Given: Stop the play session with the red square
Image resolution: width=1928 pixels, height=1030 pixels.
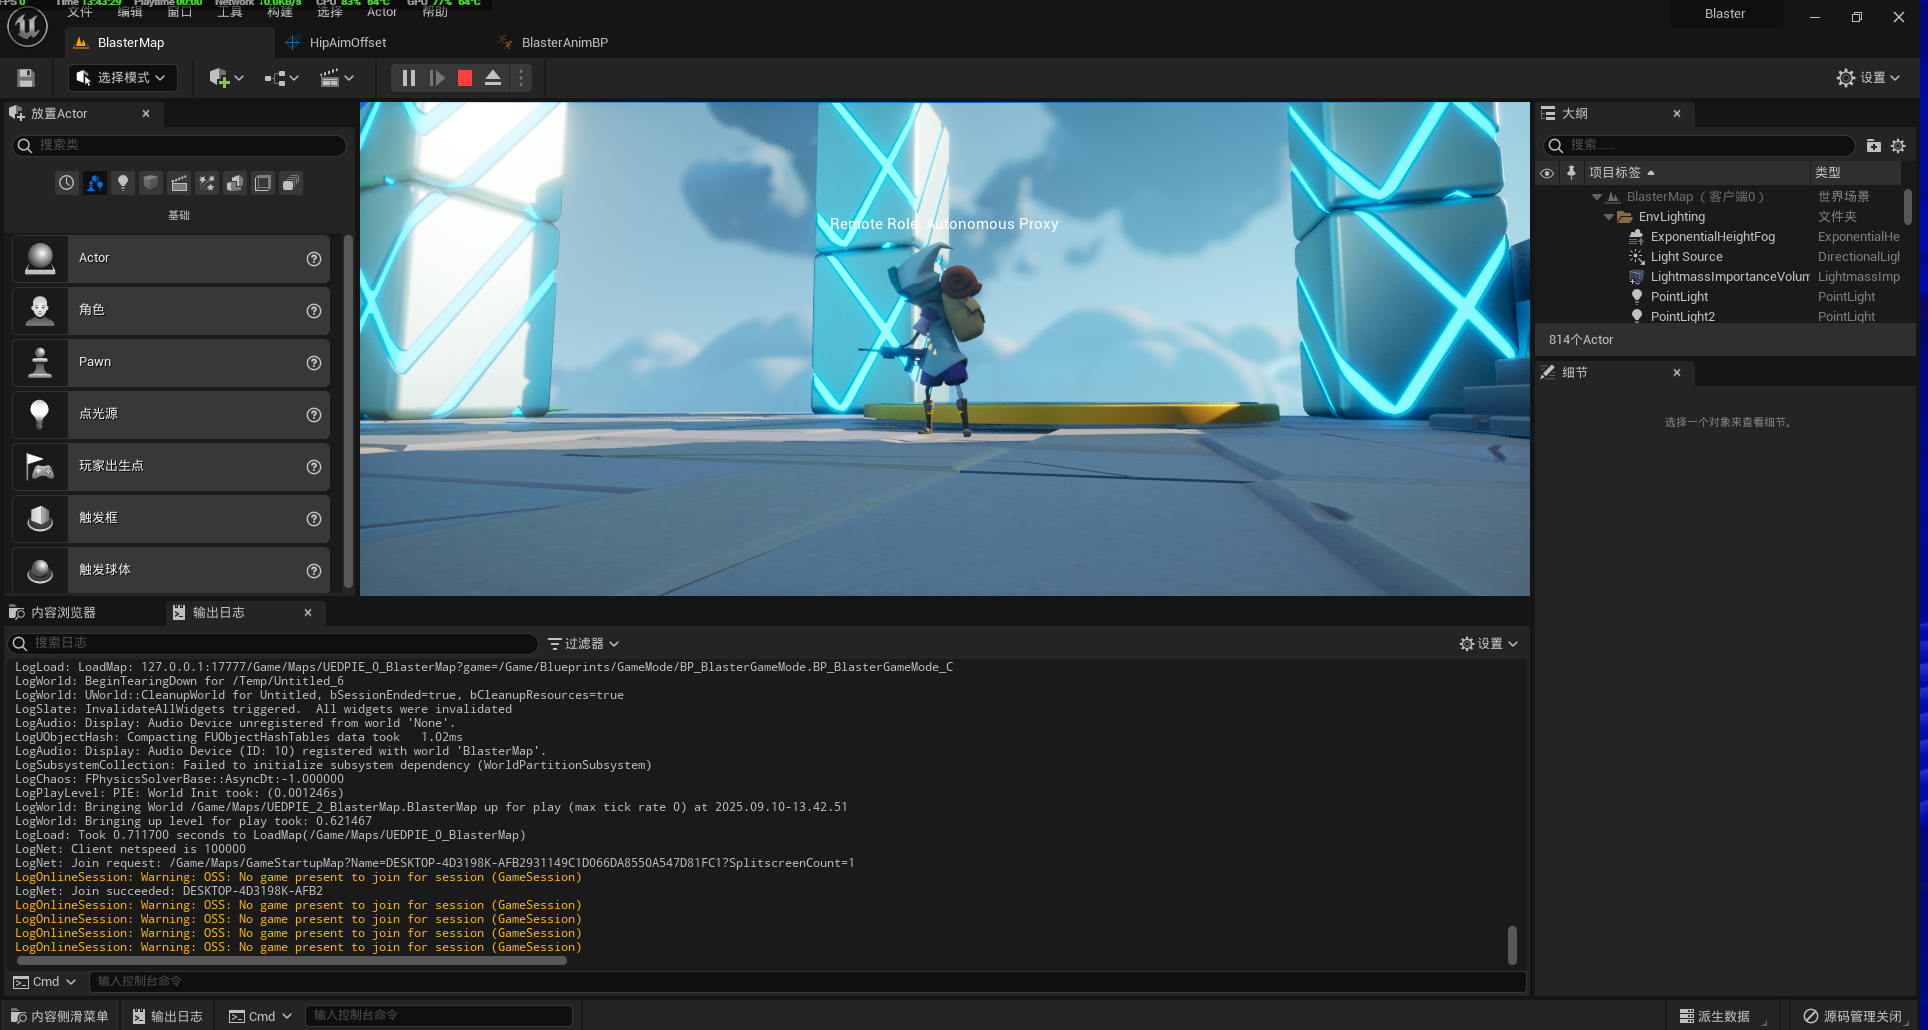Looking at the screenshot, I should coord(465,78).
